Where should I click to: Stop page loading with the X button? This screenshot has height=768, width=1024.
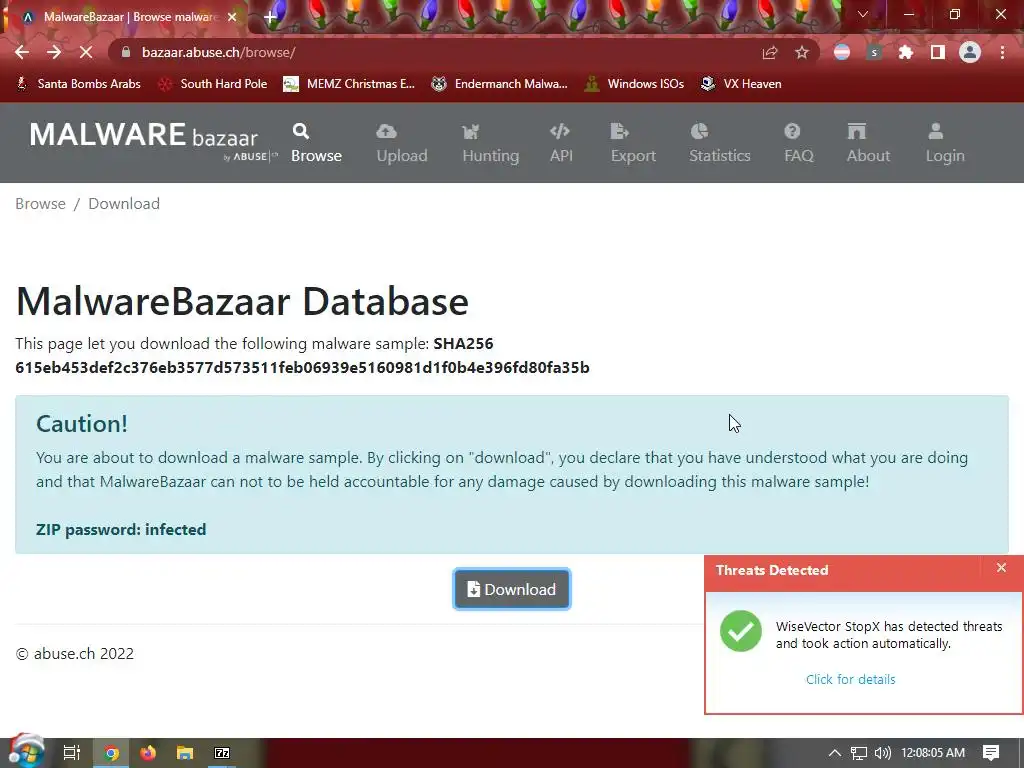coord(86,52)
